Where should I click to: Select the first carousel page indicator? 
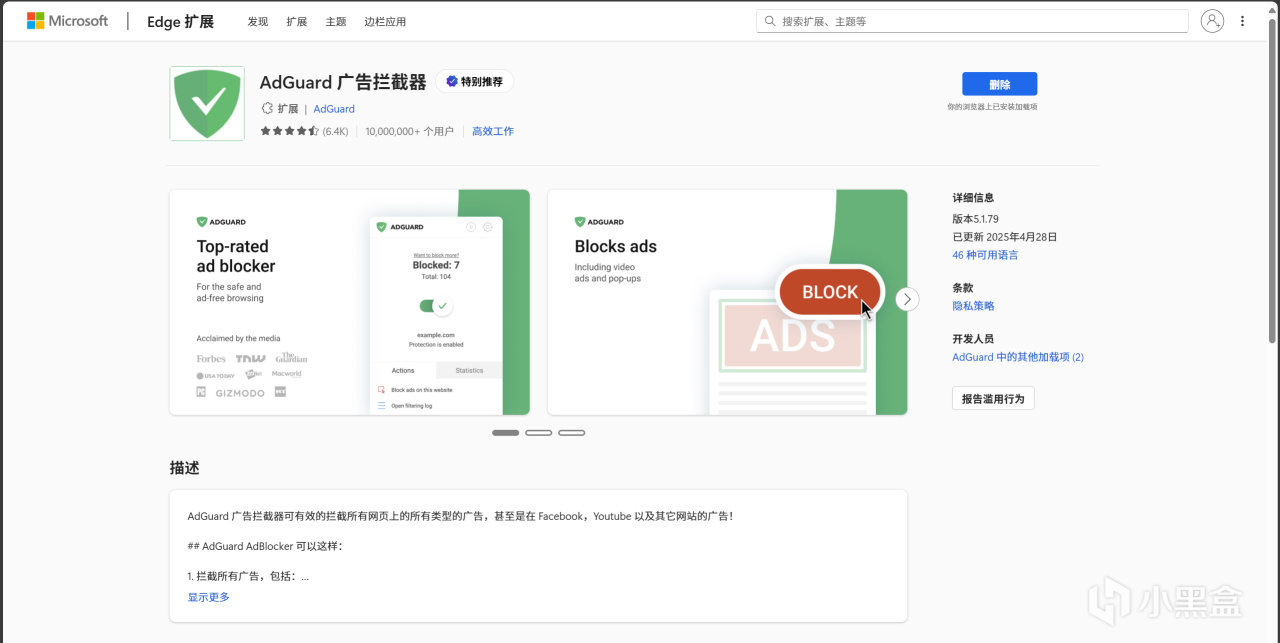pyautogui.click(x=506, y=433)
